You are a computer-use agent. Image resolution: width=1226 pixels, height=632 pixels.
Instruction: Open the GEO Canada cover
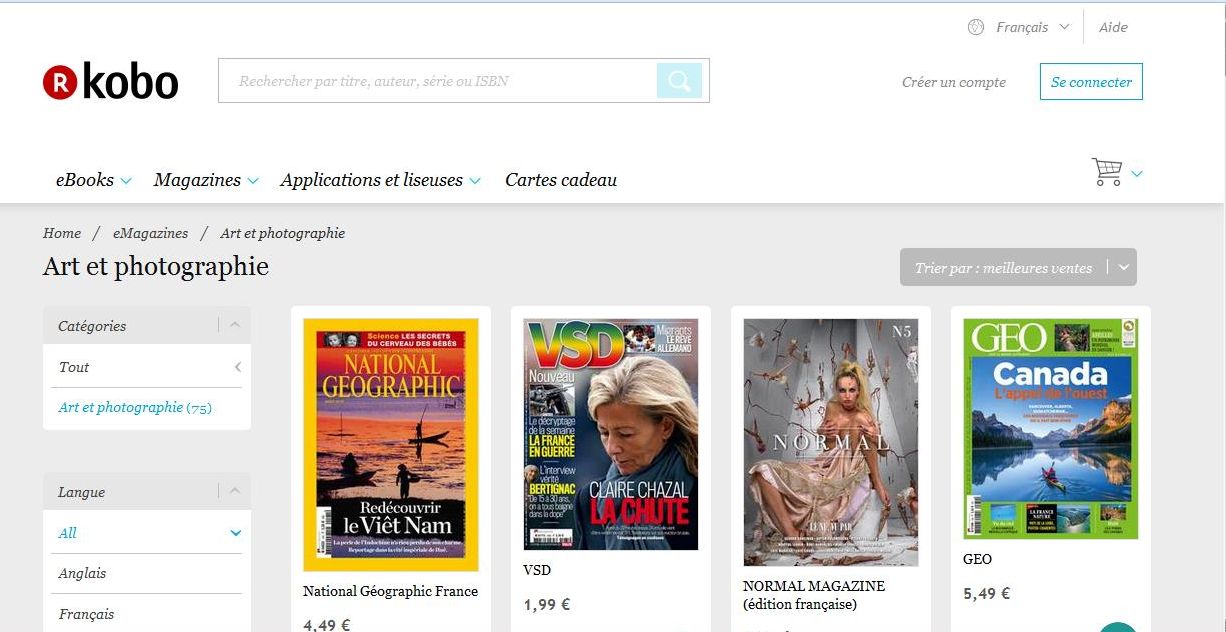coord(1051,429)
